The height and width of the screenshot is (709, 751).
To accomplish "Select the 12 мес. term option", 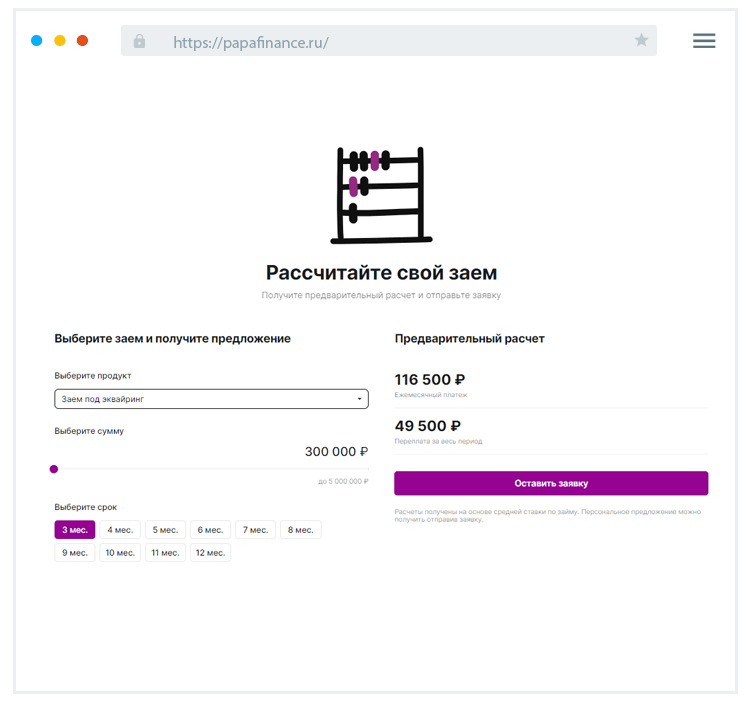I will (210, 553).
